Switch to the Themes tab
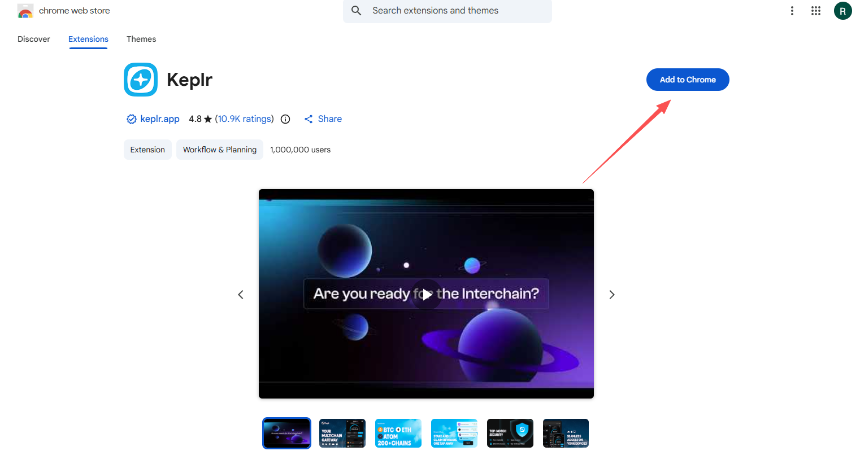The image size is (860, 464). coord(141,39)
